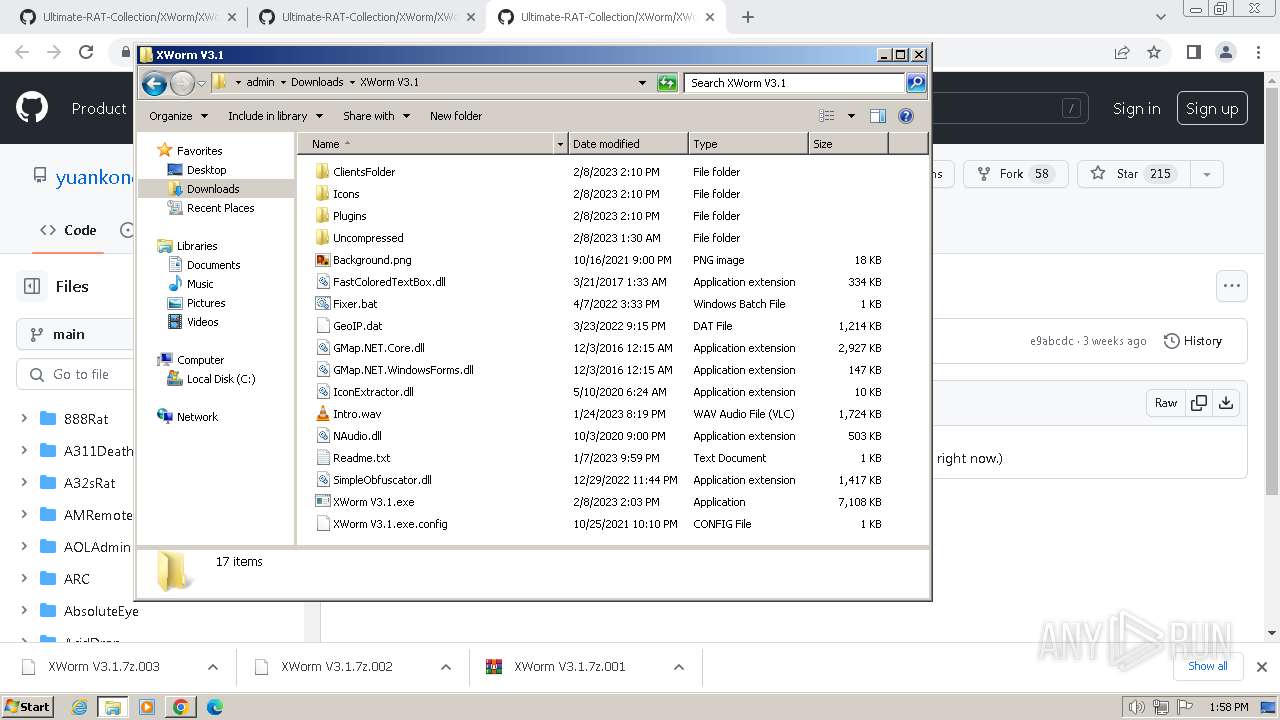The image size is (1280, 720).
Task: Open History link on GitHub
Action: tap(1193, 341)
